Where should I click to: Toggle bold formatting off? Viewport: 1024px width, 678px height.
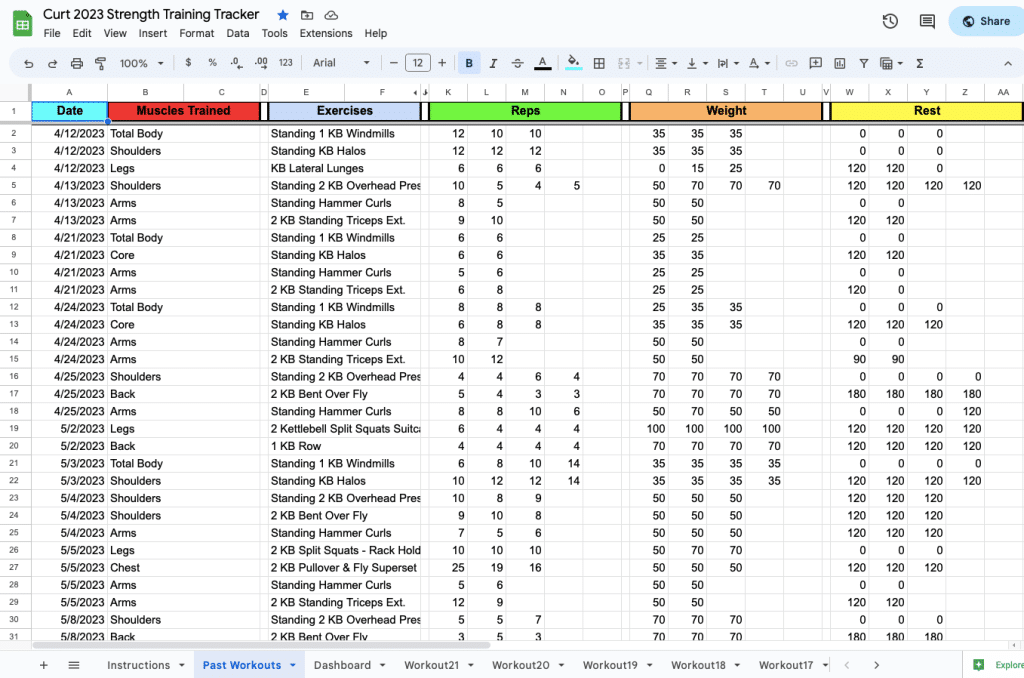click(469, 63)
